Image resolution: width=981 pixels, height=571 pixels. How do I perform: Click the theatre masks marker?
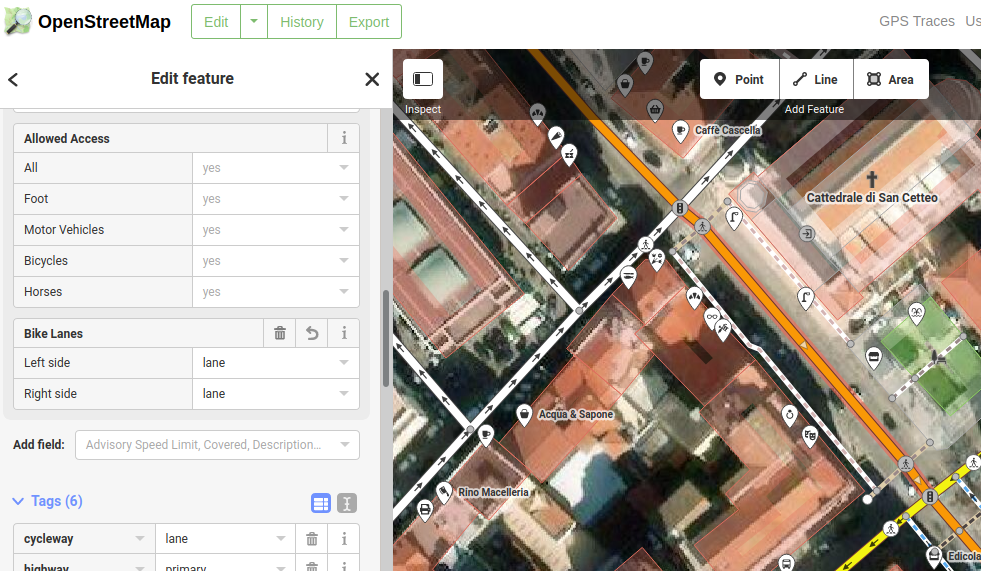(x=810, y=435)
